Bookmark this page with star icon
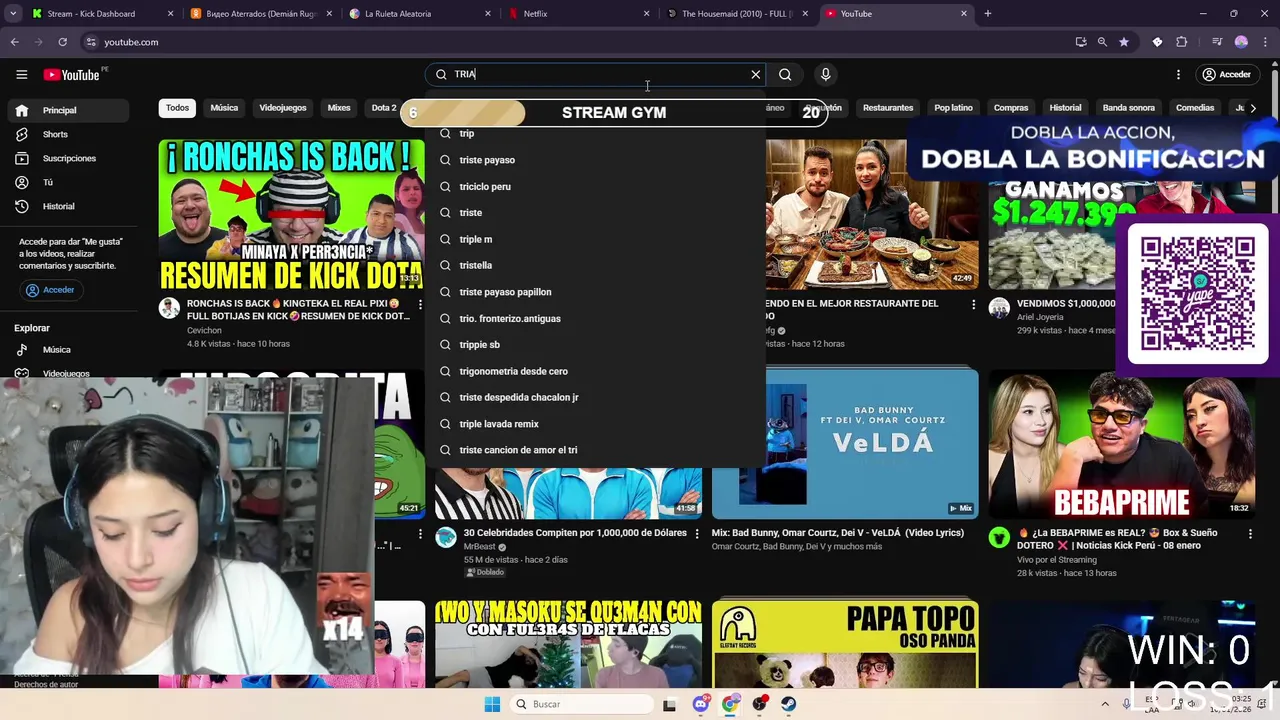This screenshot has width=1280, height=720. tap(1124, 42)
